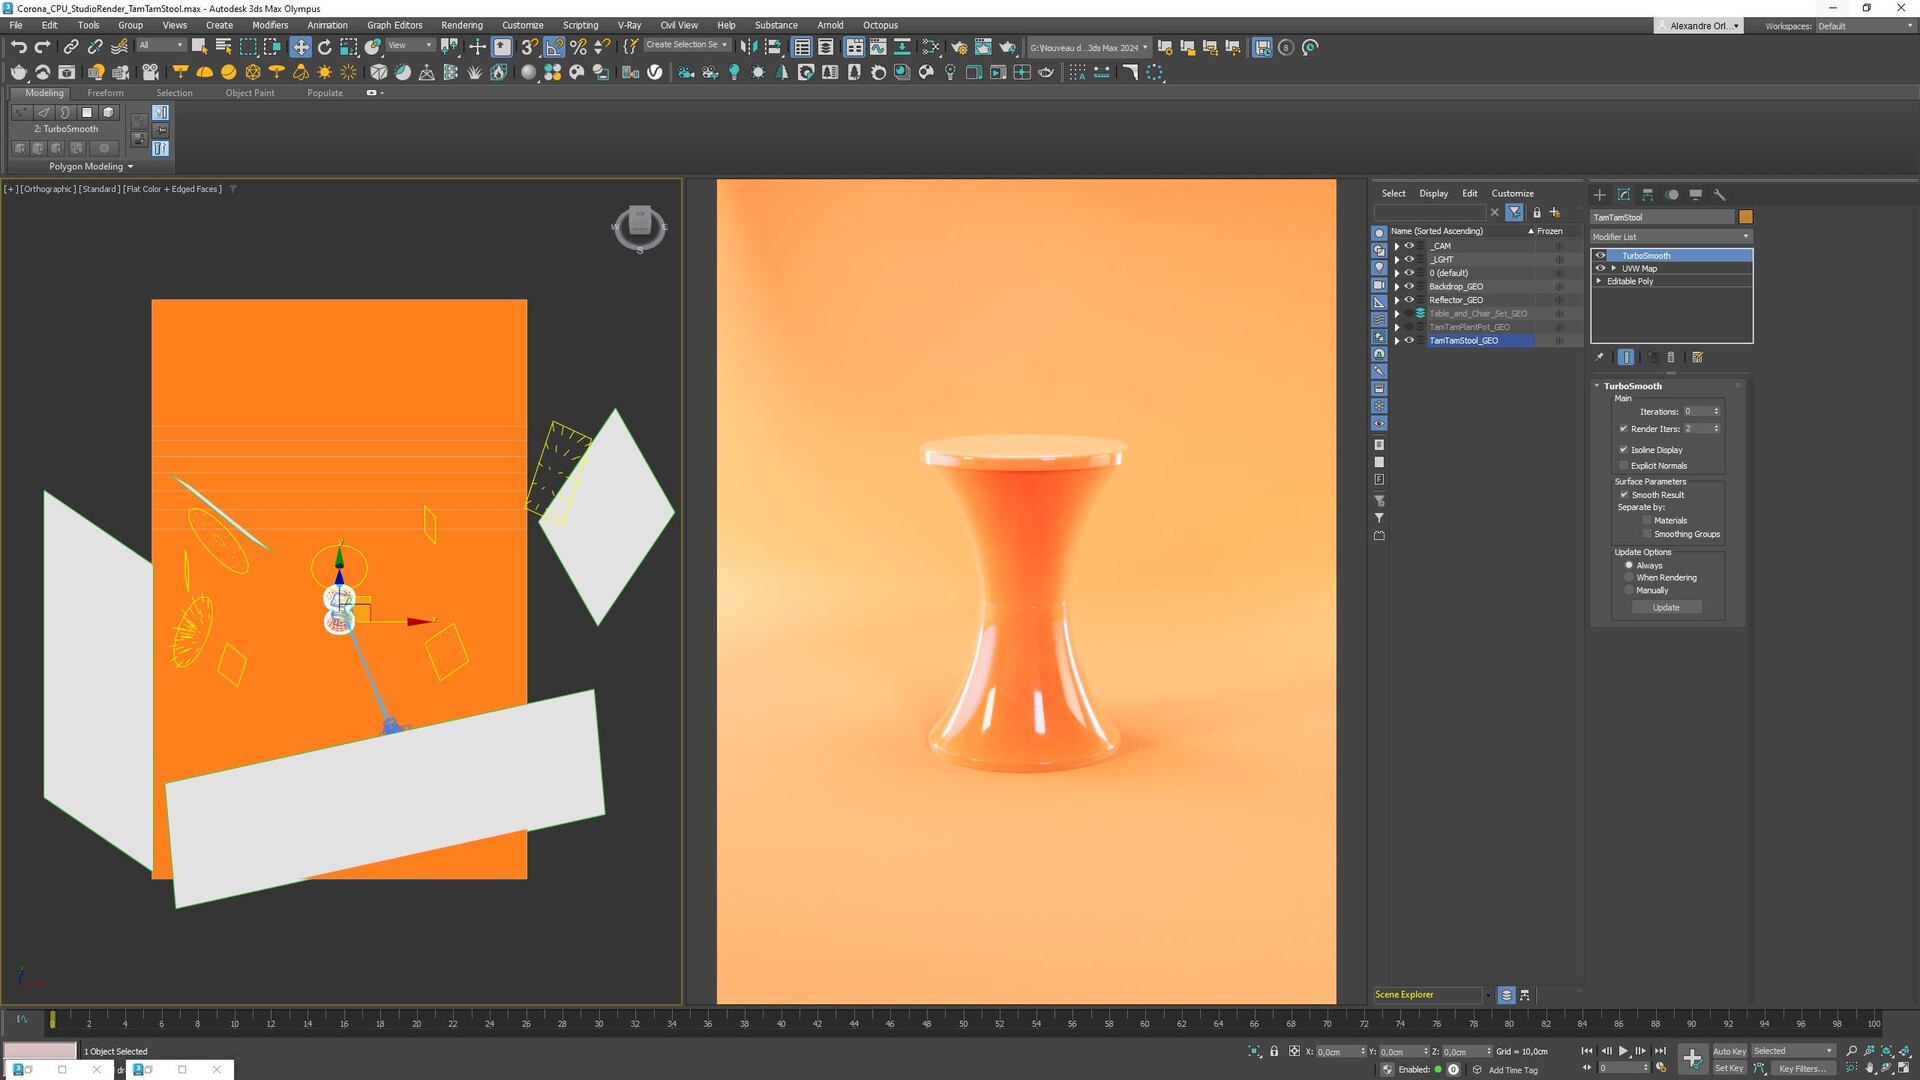Hide the Backdrop_GEO layer eye

coord(1410,287)
